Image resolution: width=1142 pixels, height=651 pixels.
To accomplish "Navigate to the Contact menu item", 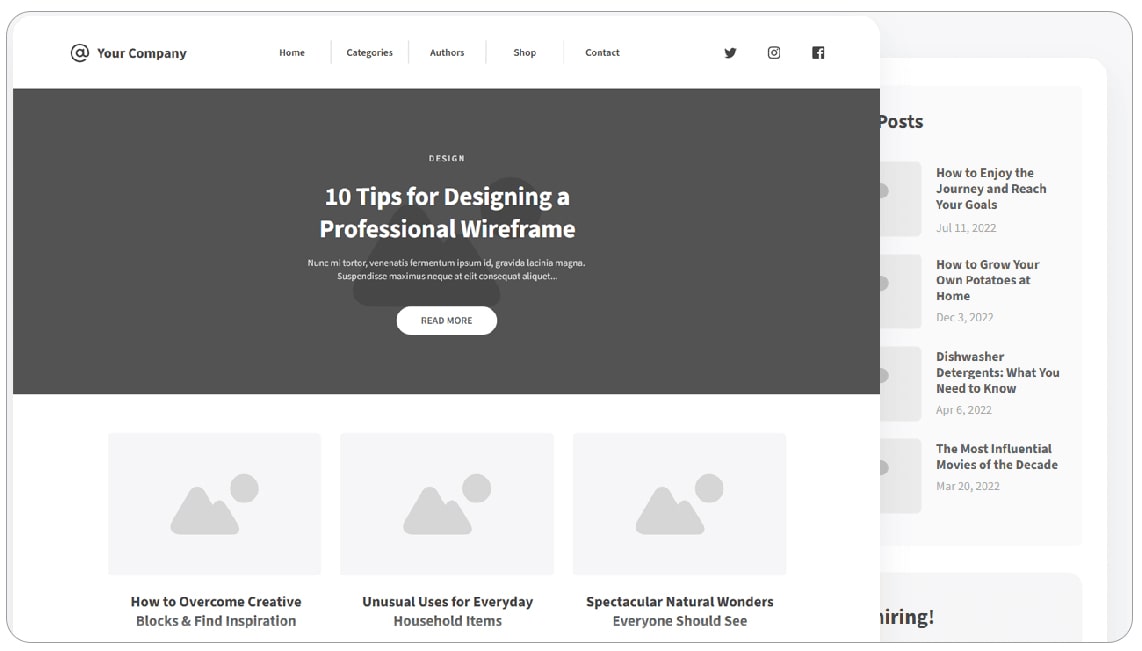I will (x=602, y=53).
